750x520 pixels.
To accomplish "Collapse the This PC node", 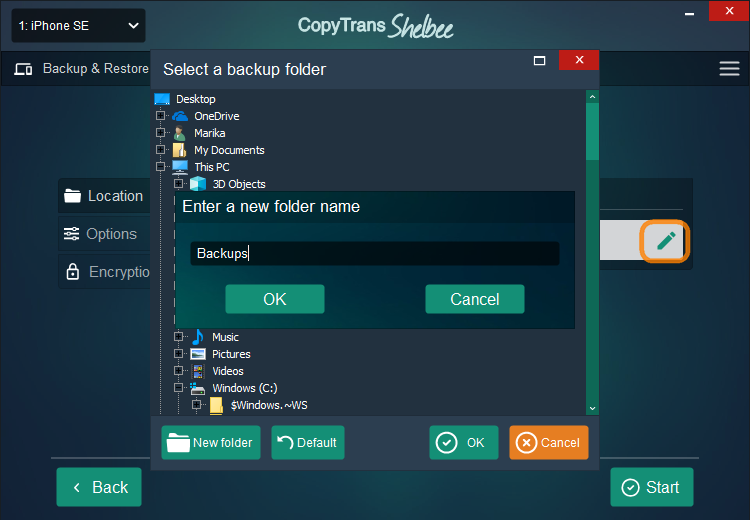I will click(161, 166).
